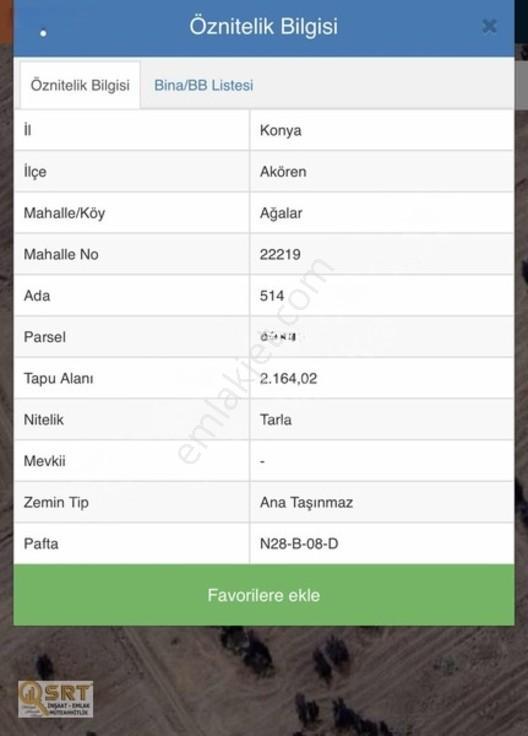The width and height of the screenshot is (528, 736).
Task: Click the Favorilere ekle button
Action: pyautogui.click(x=264, y=595)
